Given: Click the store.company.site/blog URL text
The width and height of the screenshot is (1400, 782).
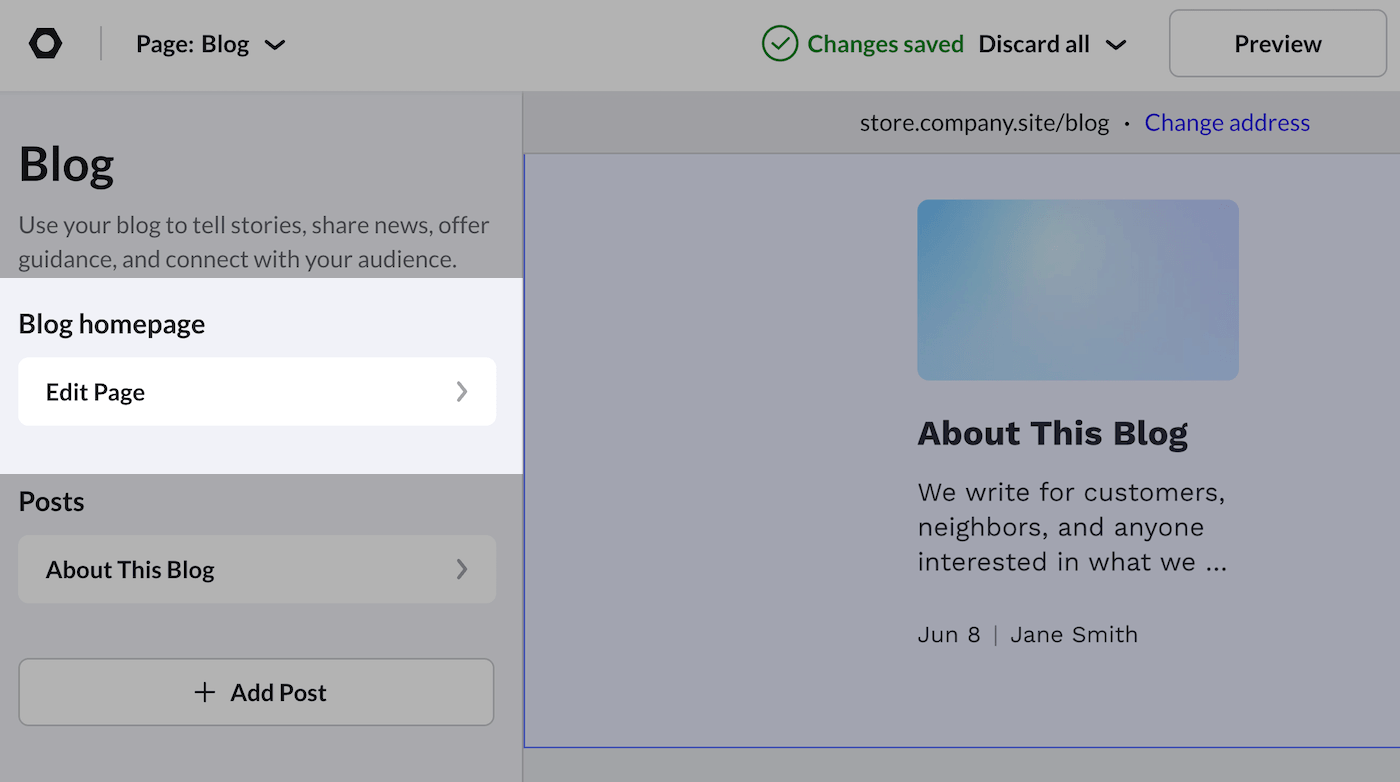Looking at the screenshot, I should point(984,123).
